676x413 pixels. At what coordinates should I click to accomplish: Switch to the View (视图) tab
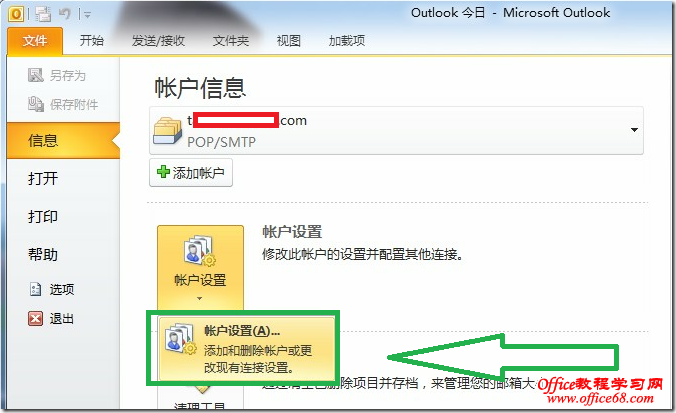[x=288, y=41]
